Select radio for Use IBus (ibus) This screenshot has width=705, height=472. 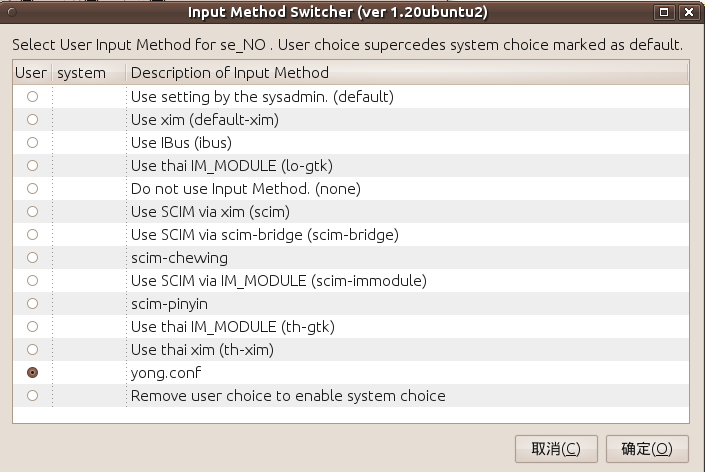32,142
